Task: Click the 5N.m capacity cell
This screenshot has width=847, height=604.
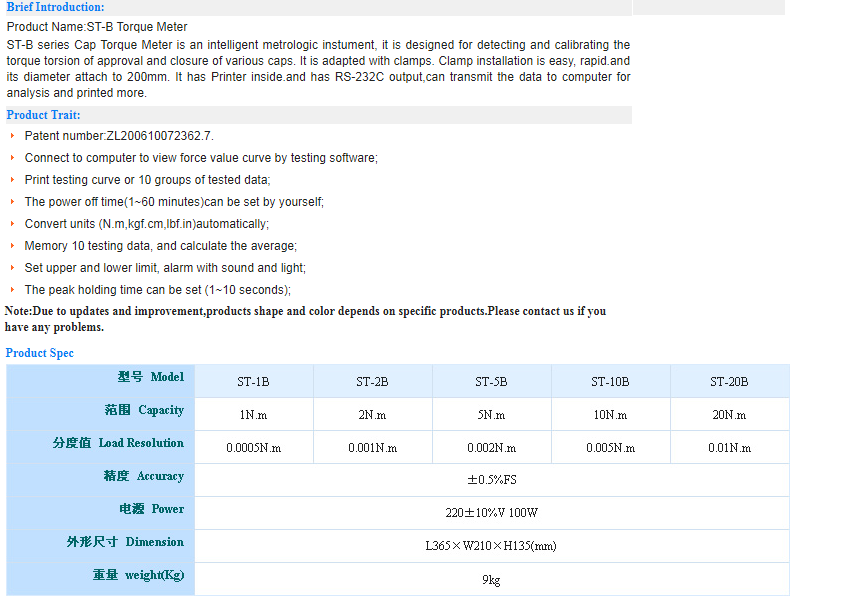Action: click(x=492, y=414)
